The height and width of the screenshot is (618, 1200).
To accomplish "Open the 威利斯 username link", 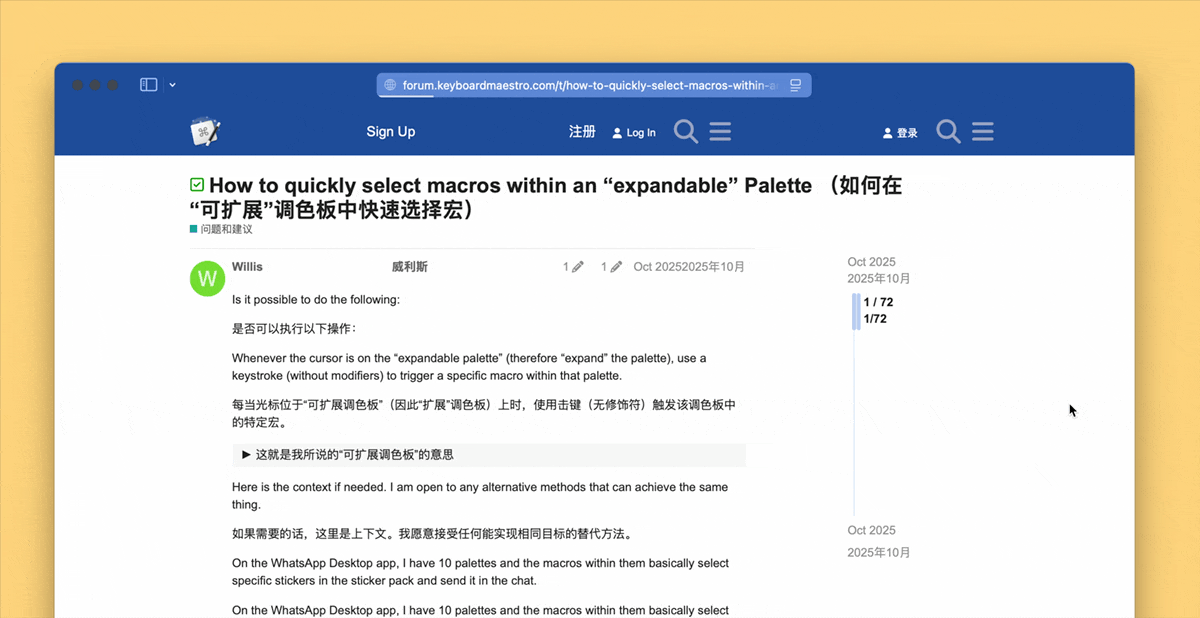I will (x=410, y=267).
